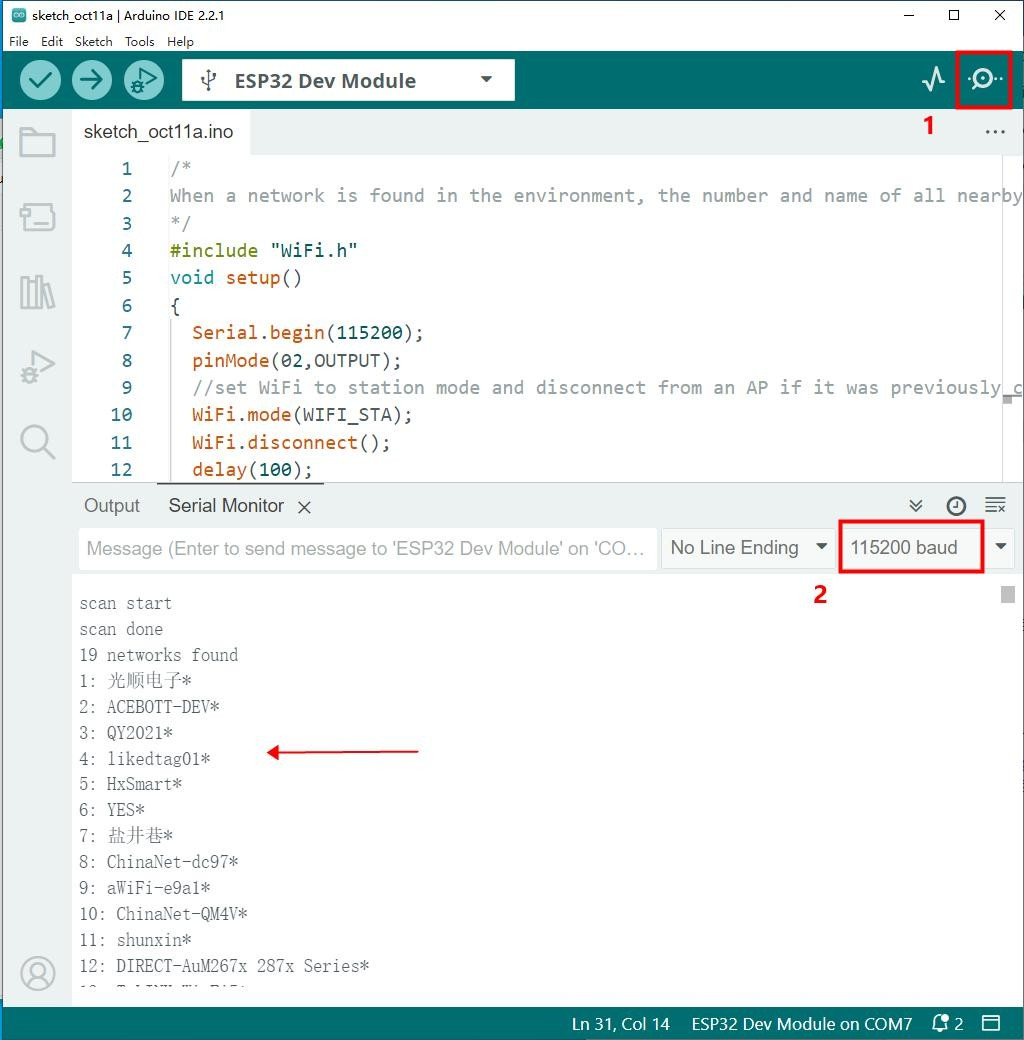Minimize the Arduino IDE window
This screenshot has height=1040, width=1024.
(x=909, y=15)
